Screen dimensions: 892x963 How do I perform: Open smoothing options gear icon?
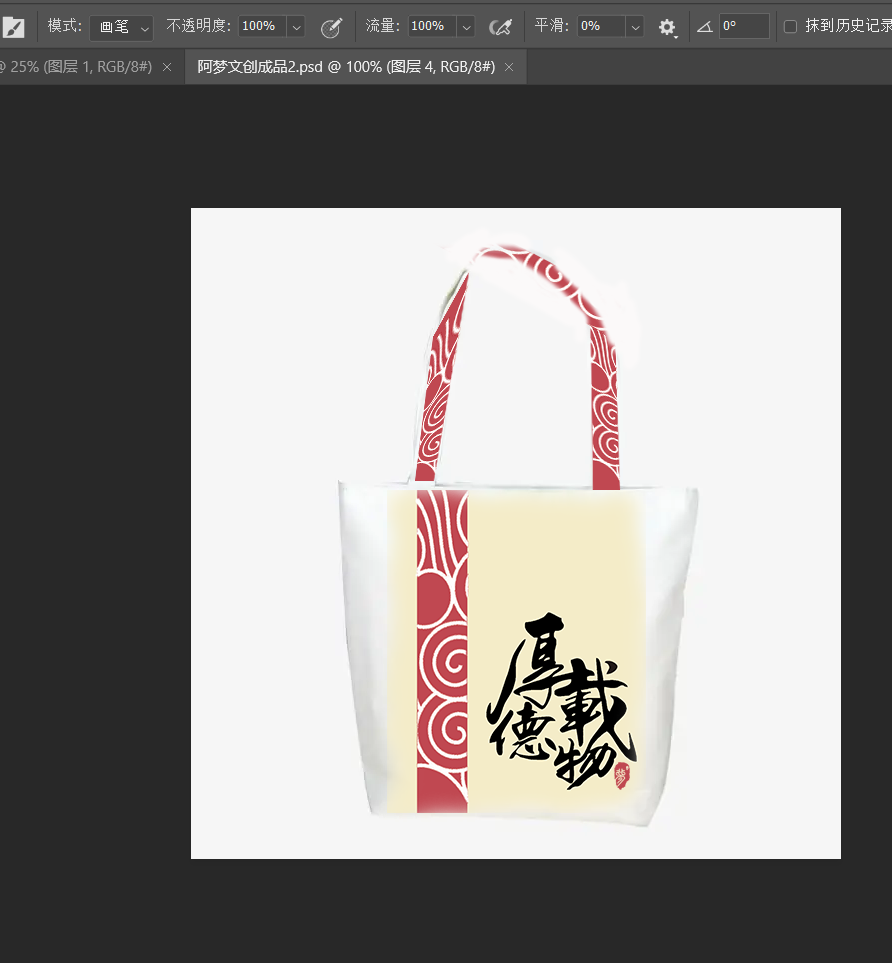pos(667,27)
